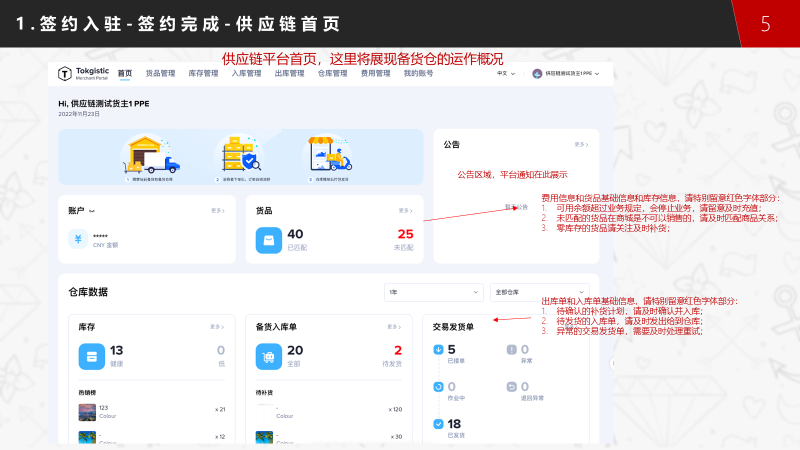Click the 已接单 status icon
800x450 pixels.
(x=439, y=349)
